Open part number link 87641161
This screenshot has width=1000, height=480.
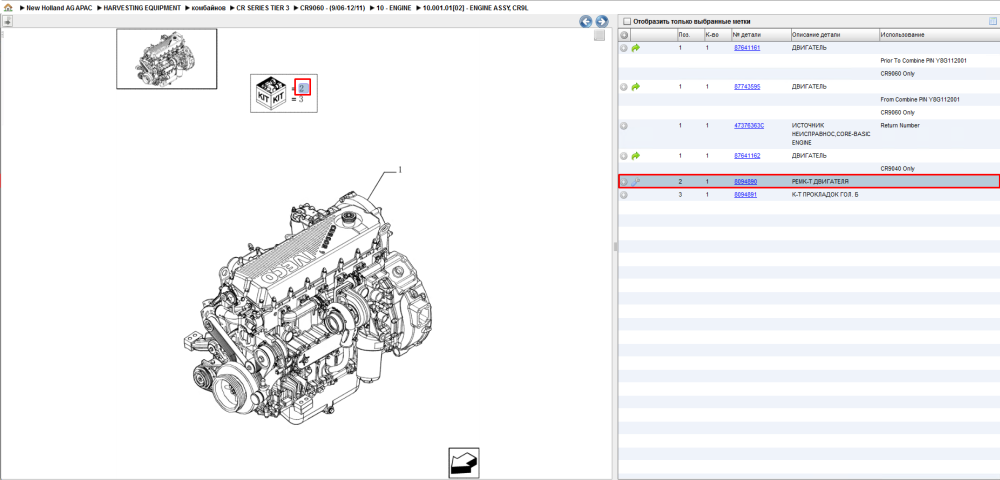tap(747, 48)
